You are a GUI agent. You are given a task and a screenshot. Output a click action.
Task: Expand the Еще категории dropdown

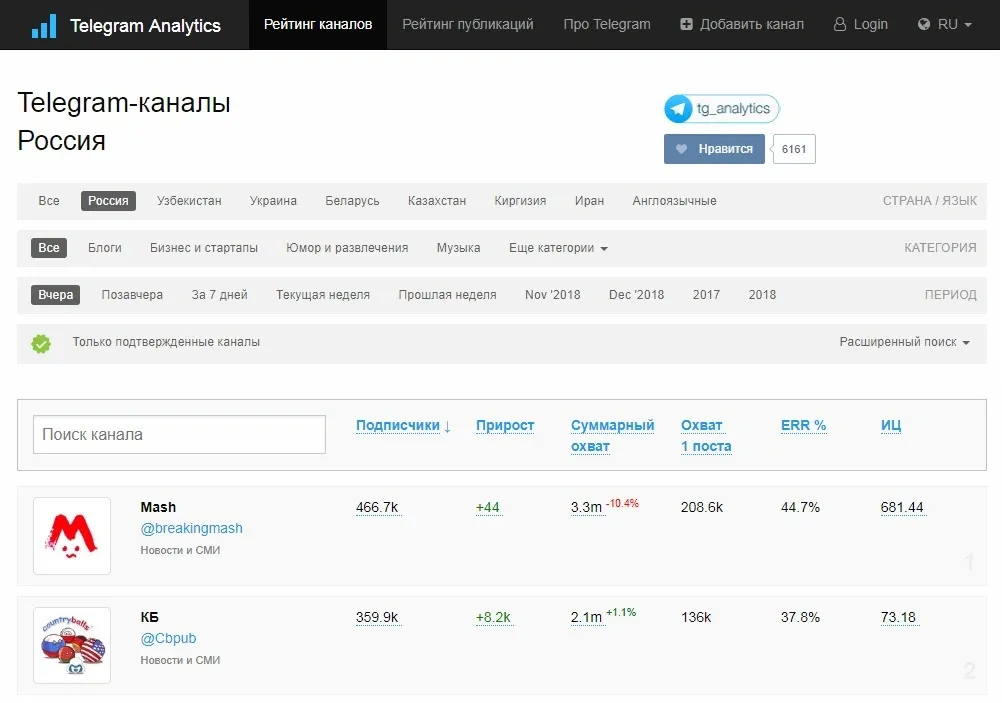pyautogui.click(x=558, y=248)
